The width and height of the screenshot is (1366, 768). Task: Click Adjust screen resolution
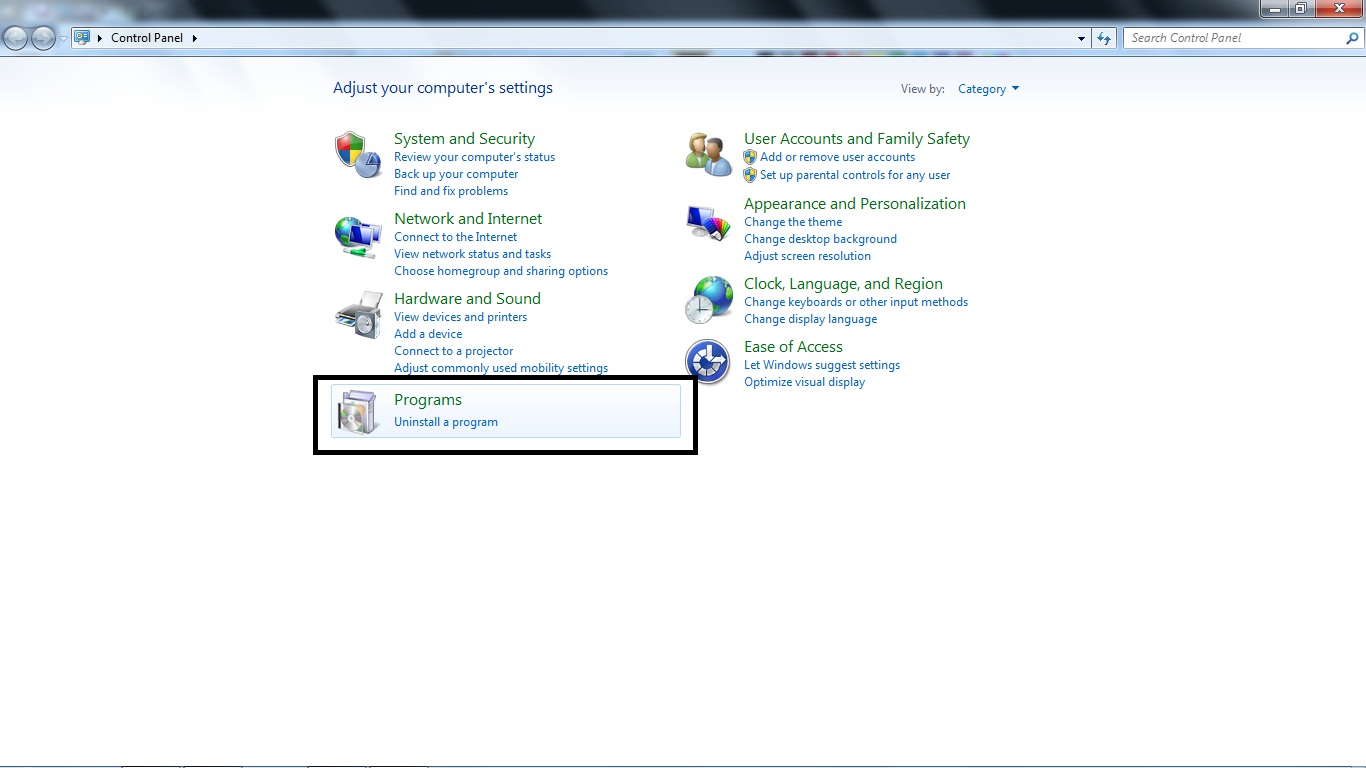(x=807, y=256)
